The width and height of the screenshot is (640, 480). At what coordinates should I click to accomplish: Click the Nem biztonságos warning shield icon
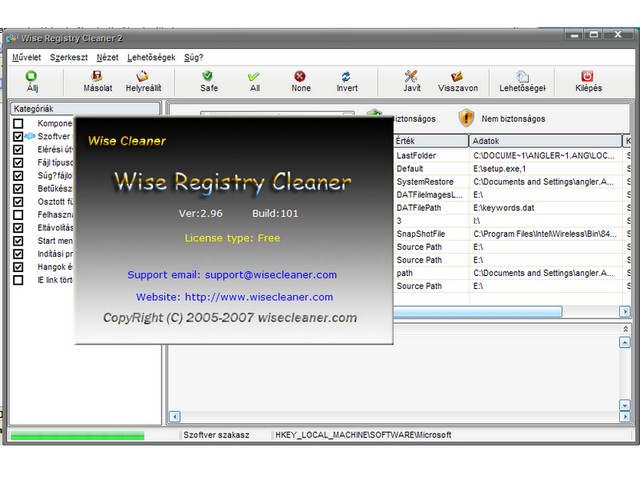click(x=466, y=118)
